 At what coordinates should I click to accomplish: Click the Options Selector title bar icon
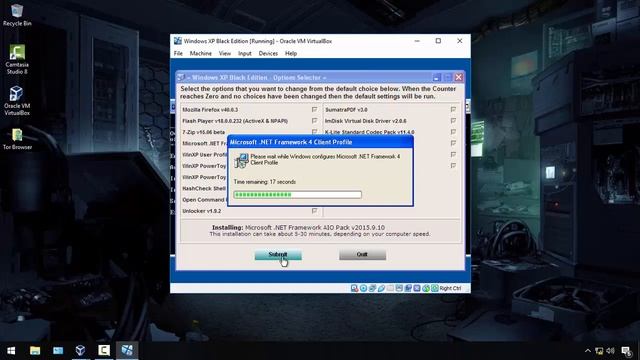[x=181, y=77]
